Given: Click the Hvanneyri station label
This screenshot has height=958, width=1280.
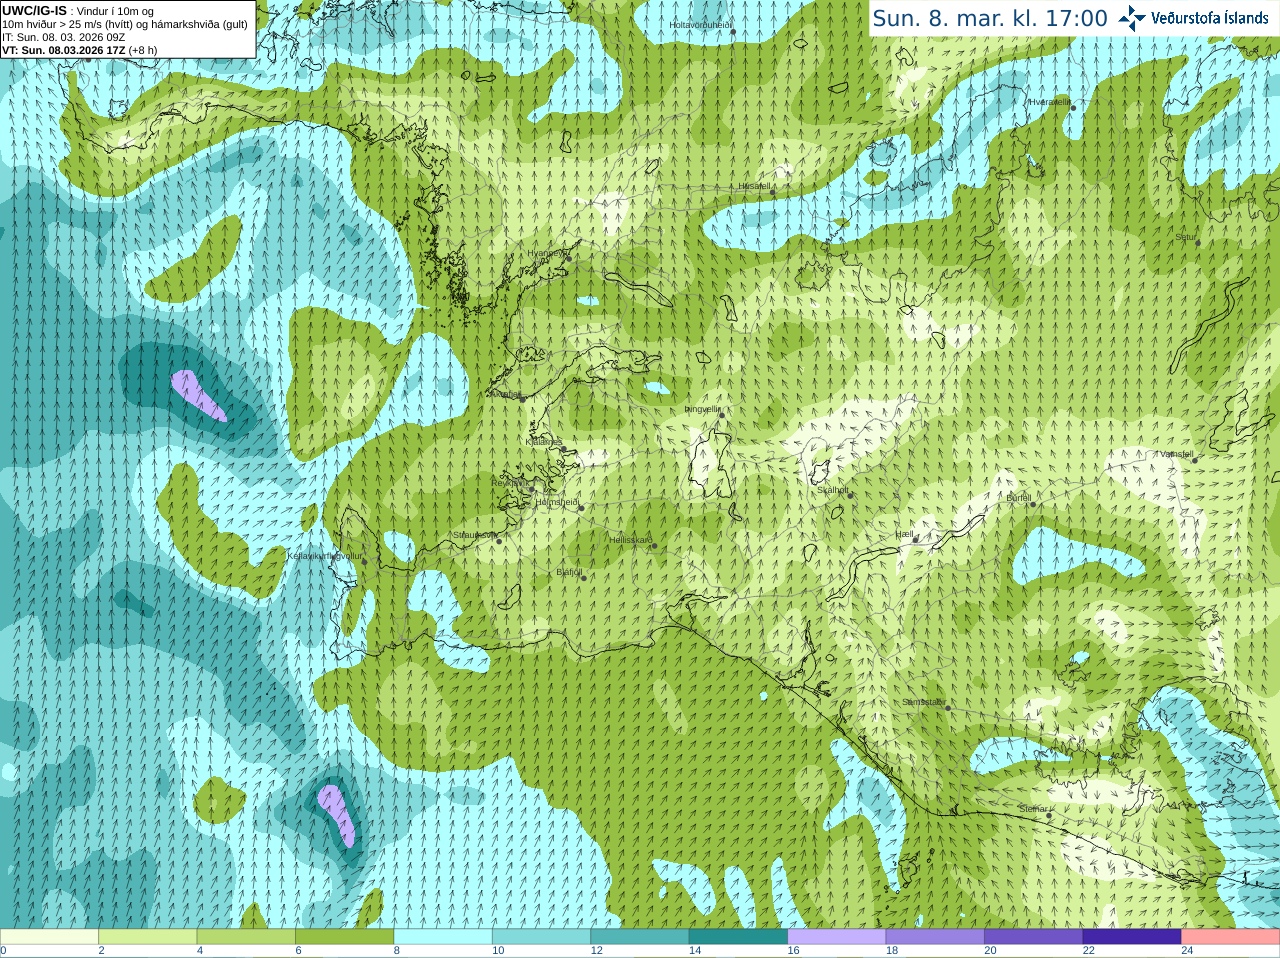Looking at the screenshot, I should pos(547,254).
